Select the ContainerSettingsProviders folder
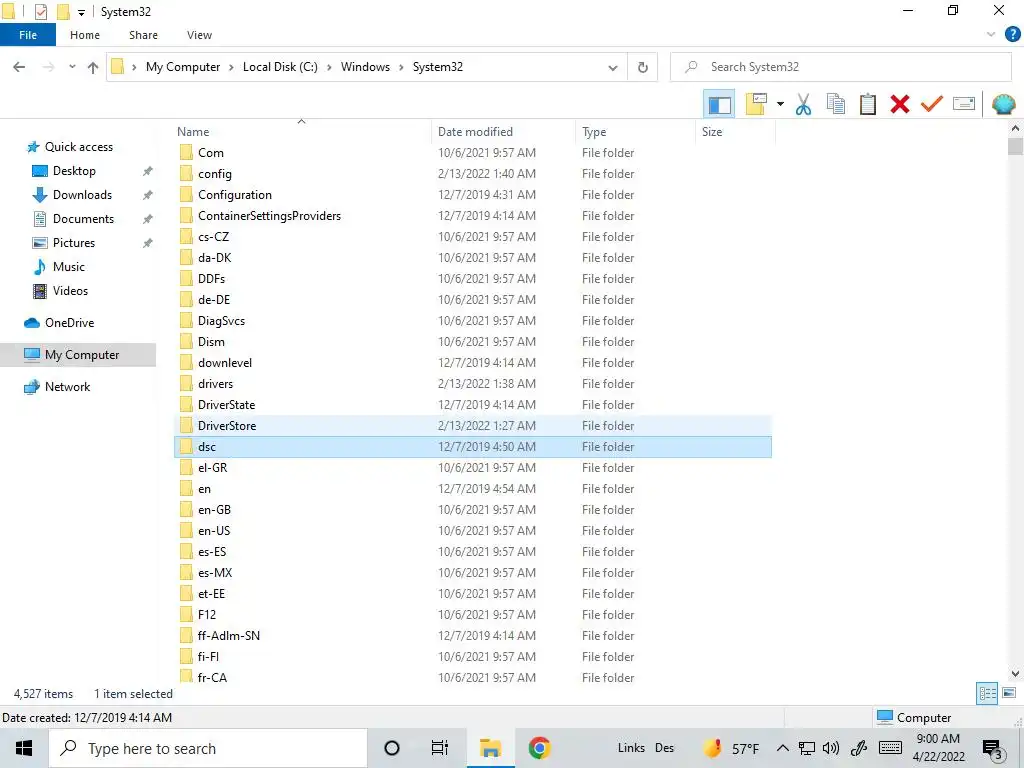Image resolution: width=1024 pixels, height=768 pixels. [269, 216]
